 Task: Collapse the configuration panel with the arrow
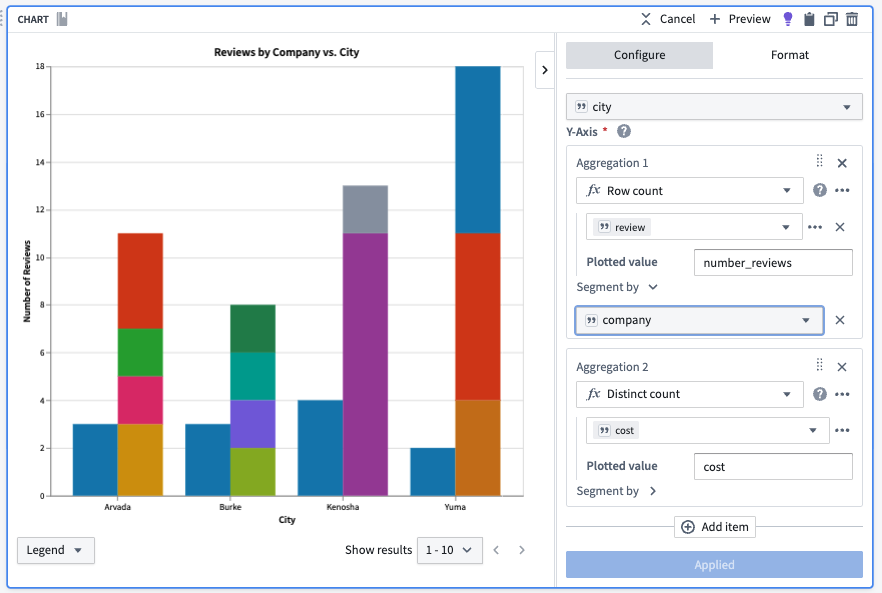point(544,70)
